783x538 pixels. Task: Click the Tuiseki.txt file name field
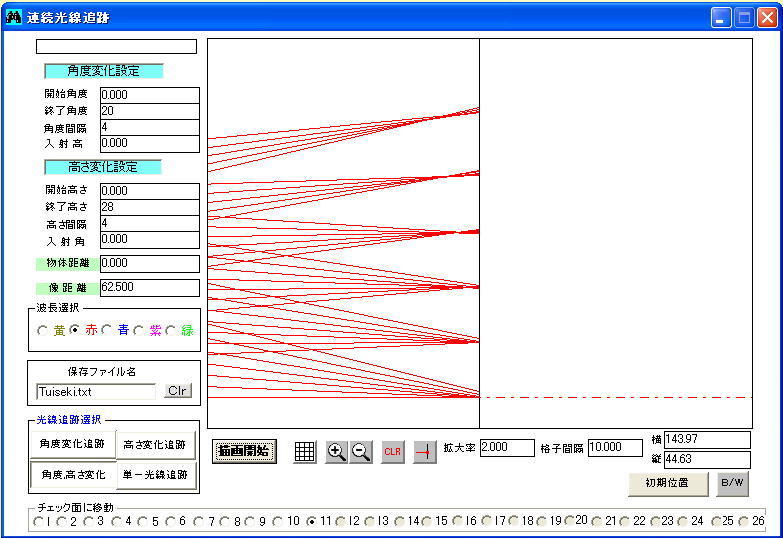tap(96, 392)
